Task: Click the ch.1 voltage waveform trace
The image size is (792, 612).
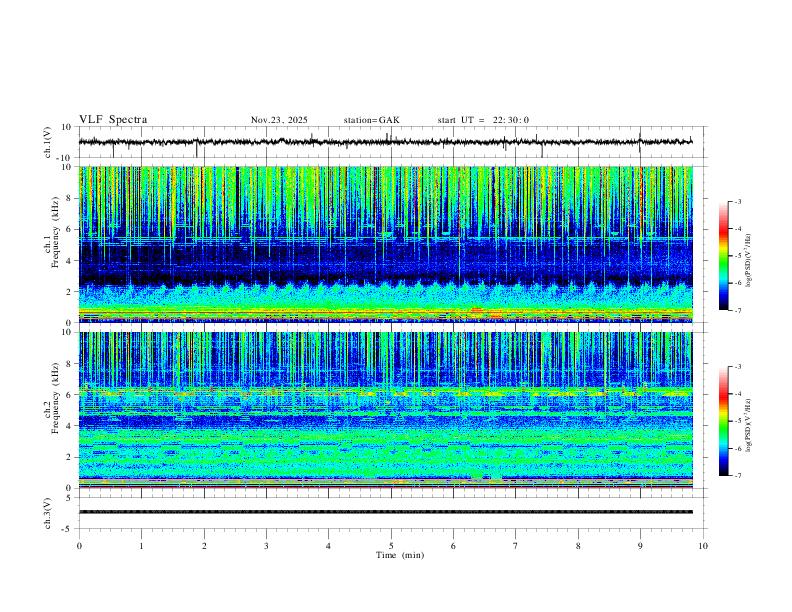Action: (385, 142)
